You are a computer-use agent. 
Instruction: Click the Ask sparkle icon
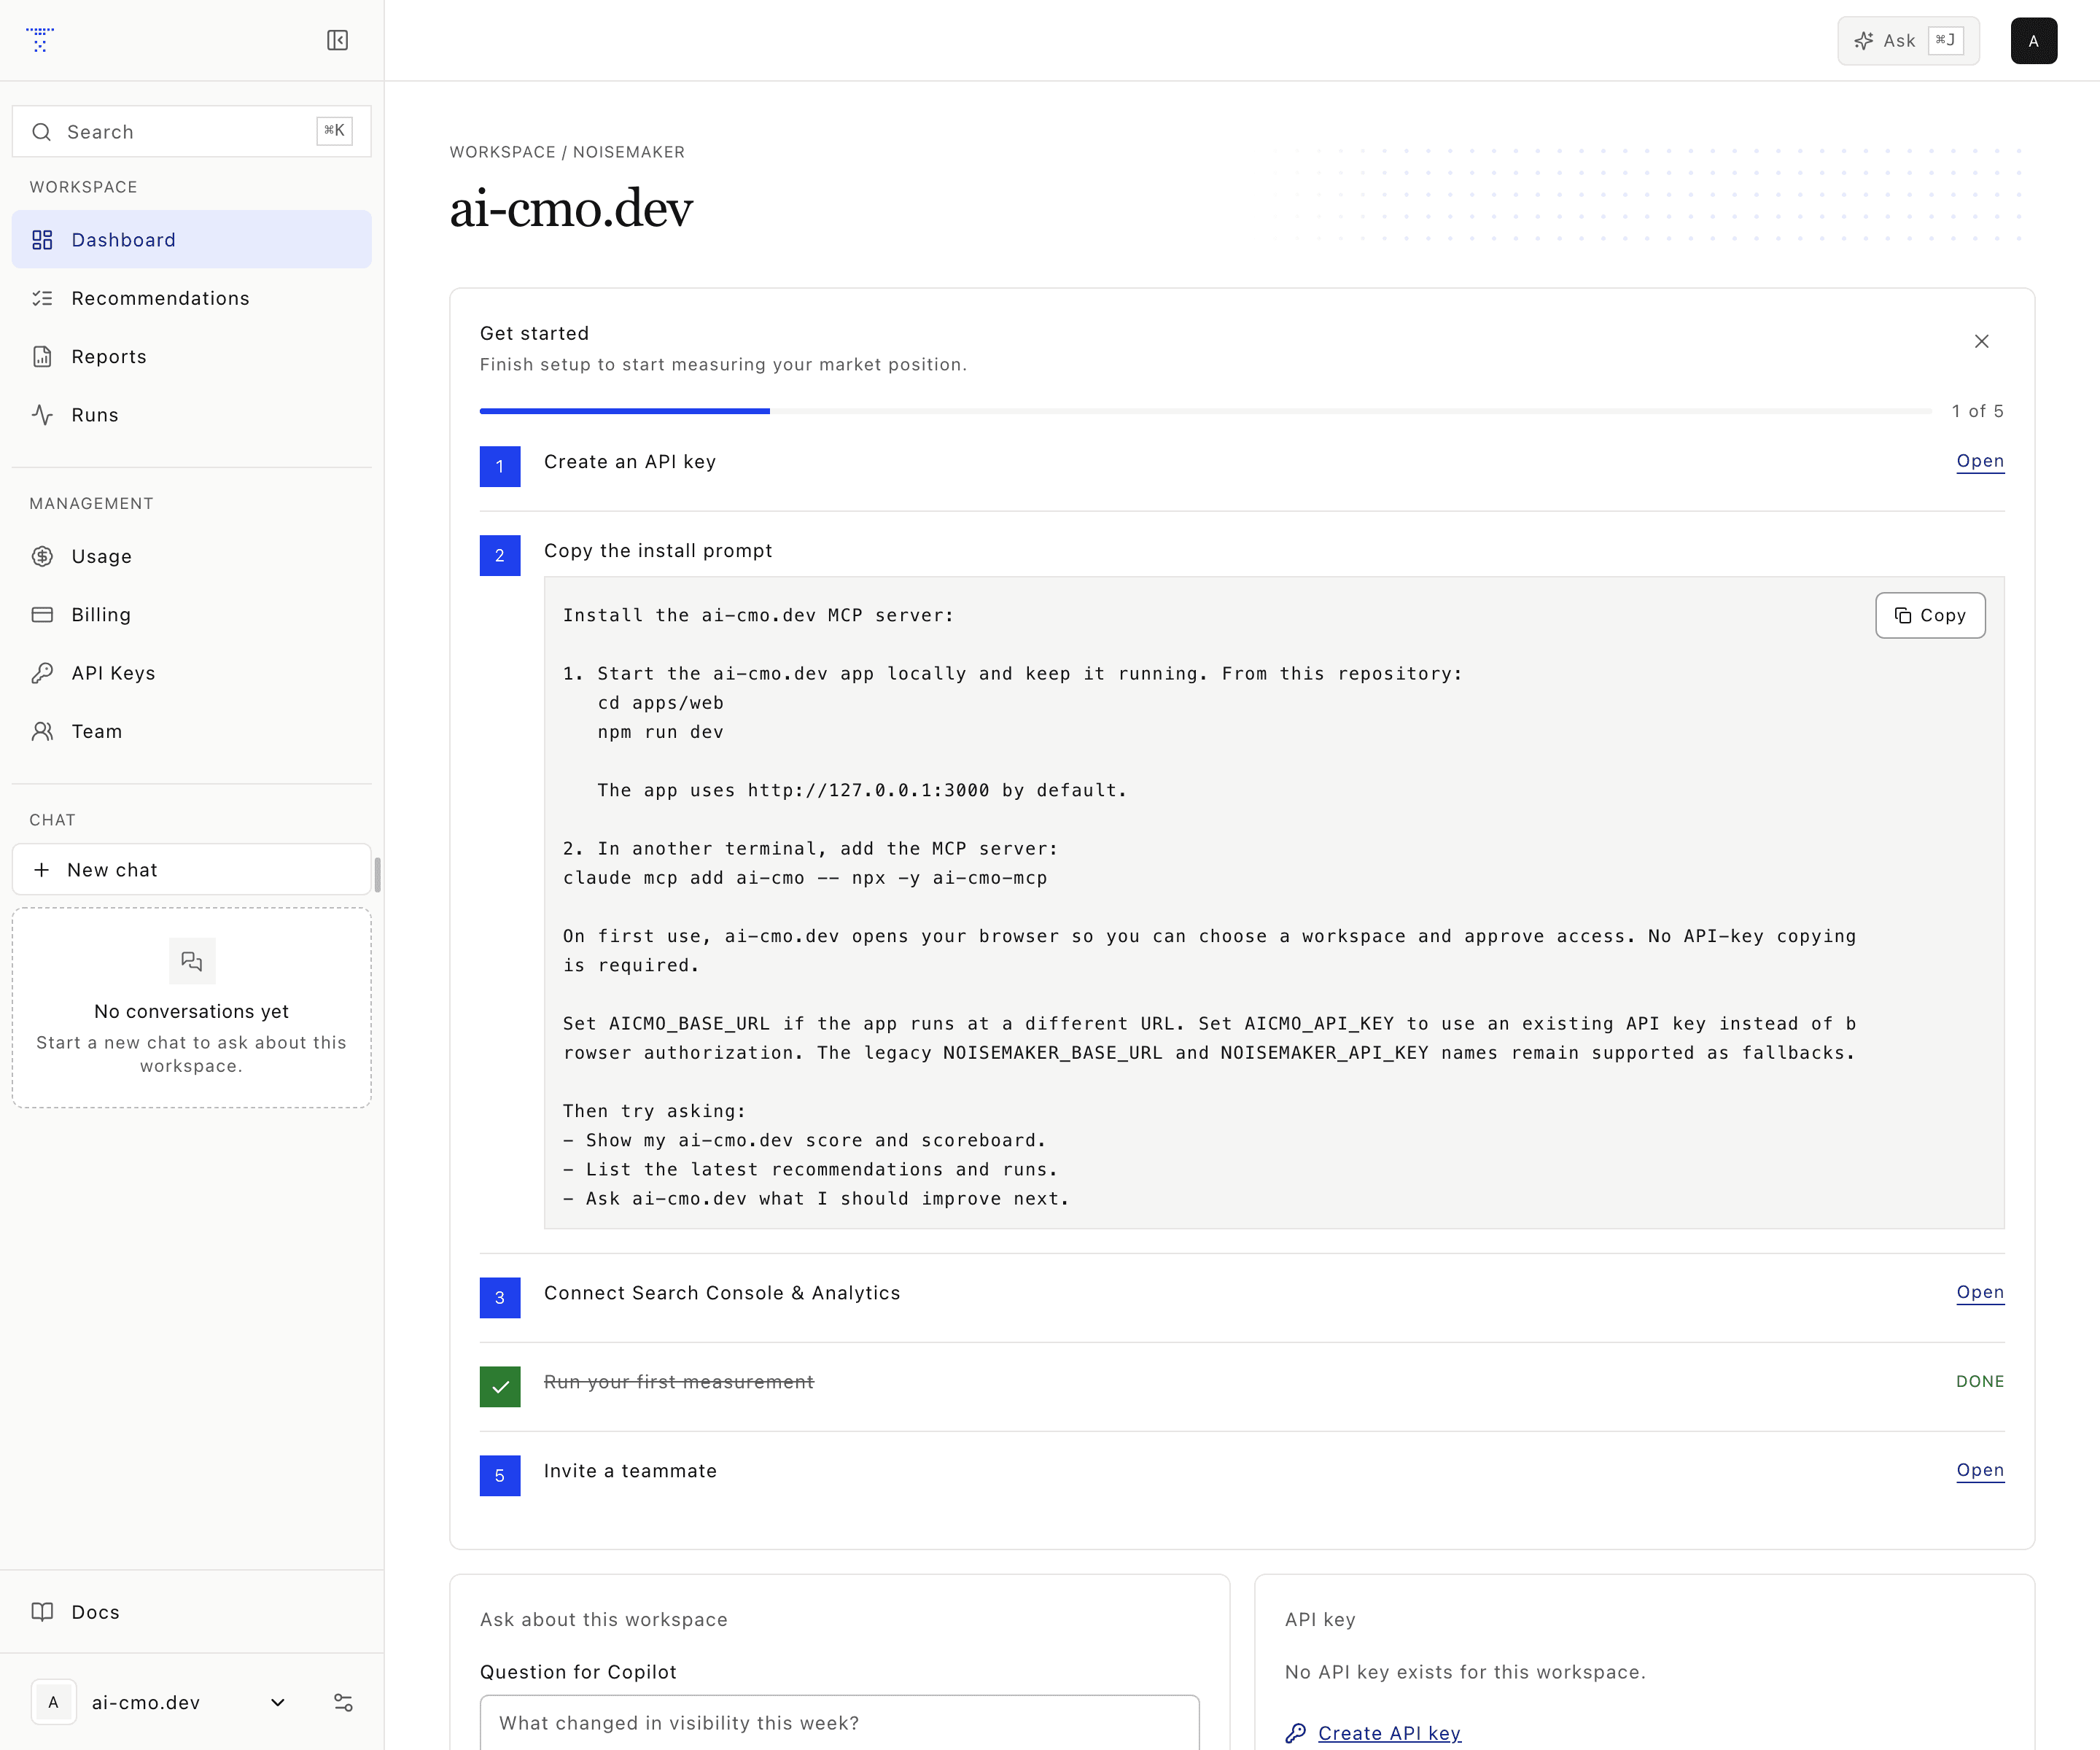tap(1864, 41)
